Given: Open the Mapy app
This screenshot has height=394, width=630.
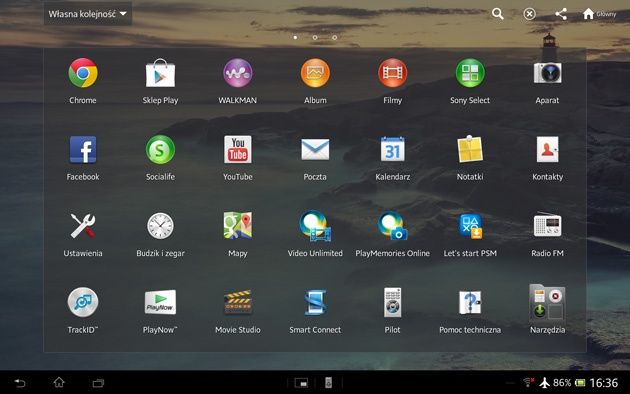Looking at the screenshot, I should click(237, 226).
